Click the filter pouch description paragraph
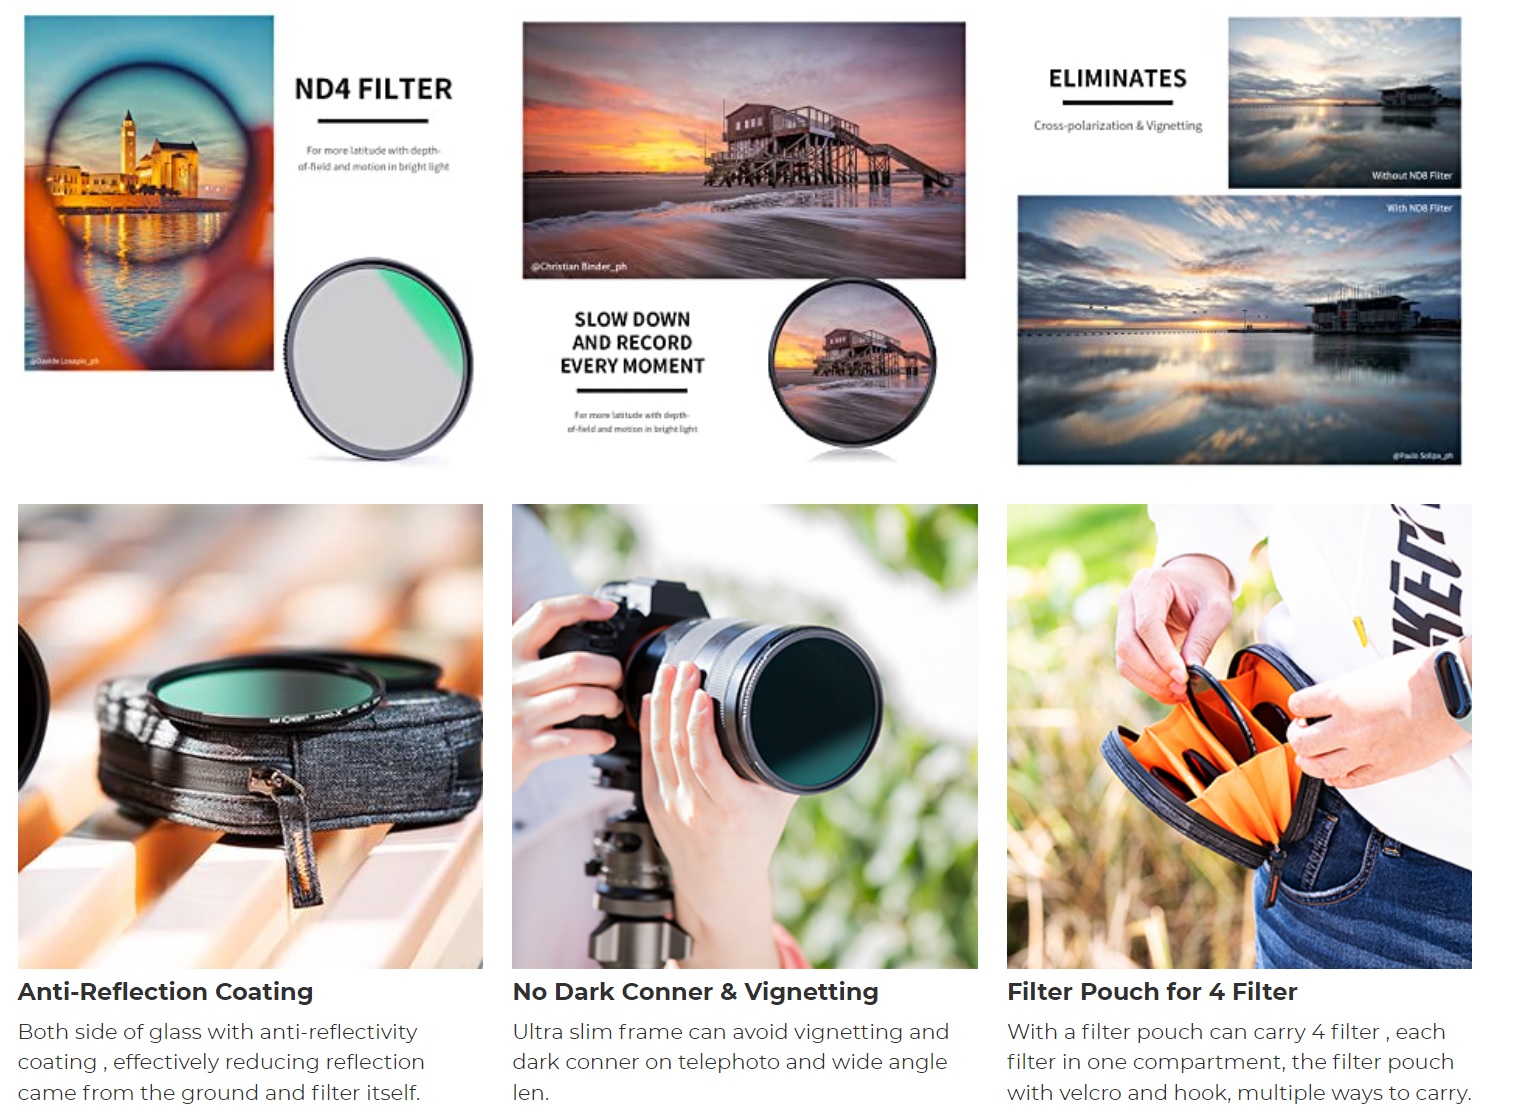This screenshot has height=1117, width=1536. 1239,1062
